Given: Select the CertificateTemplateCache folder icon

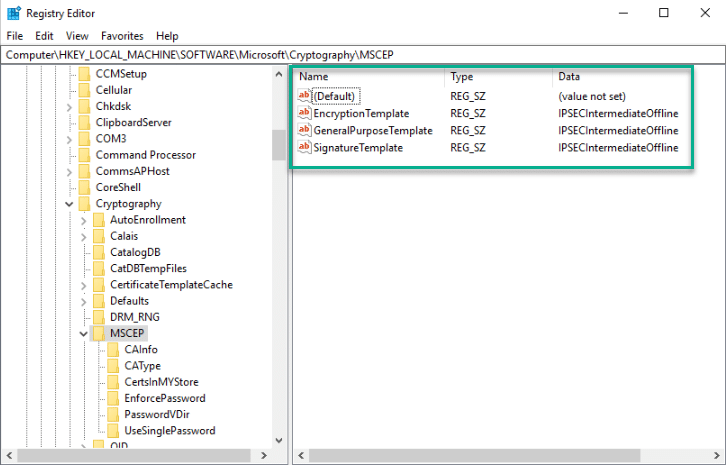Looking at the screenshot, I should (99, 285).
